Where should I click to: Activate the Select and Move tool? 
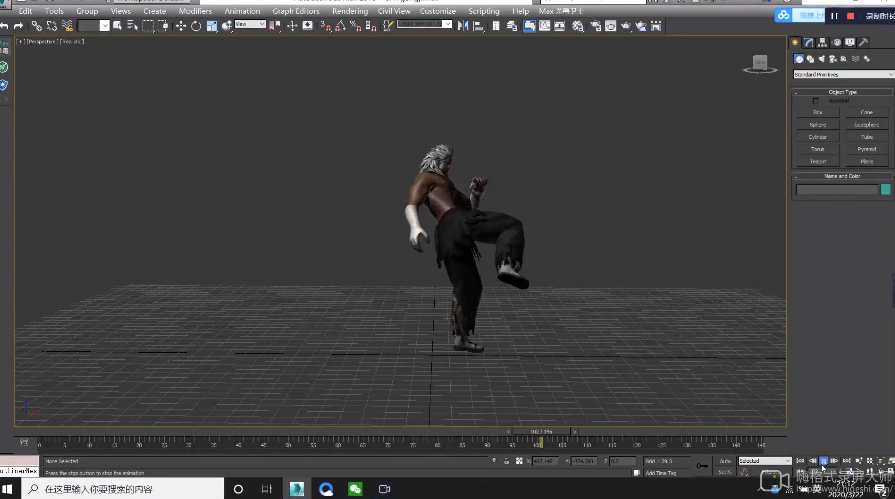coord(181,26)
